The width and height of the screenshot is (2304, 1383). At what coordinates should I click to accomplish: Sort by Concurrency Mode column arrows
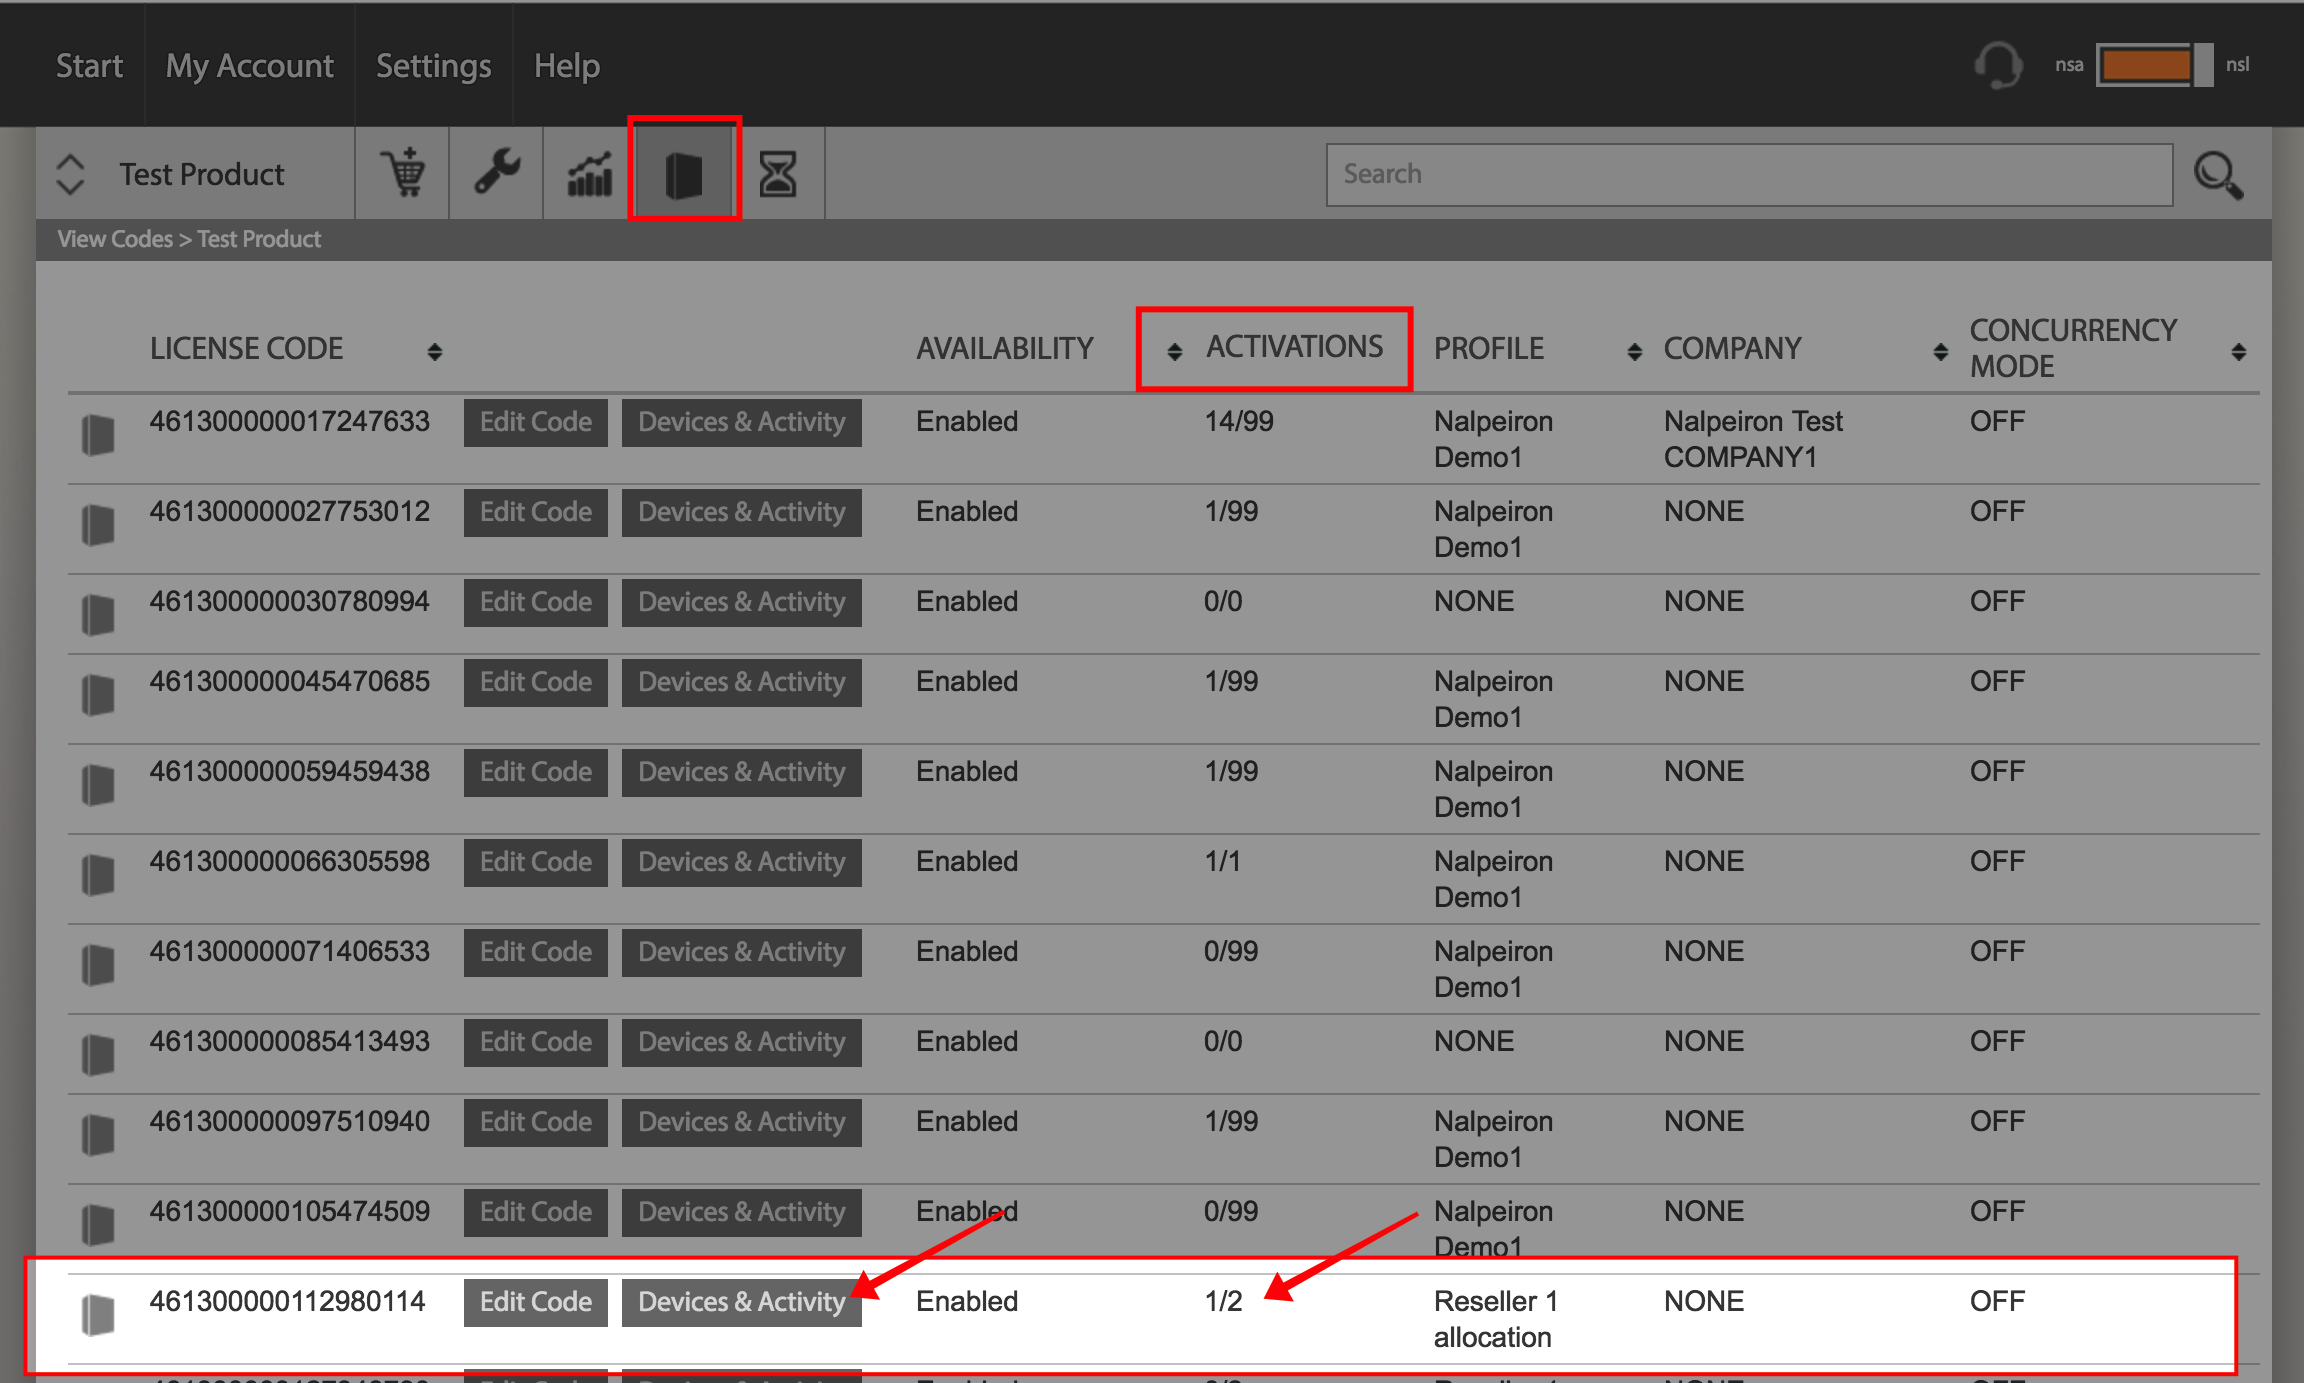click(x=2239, y=351)
